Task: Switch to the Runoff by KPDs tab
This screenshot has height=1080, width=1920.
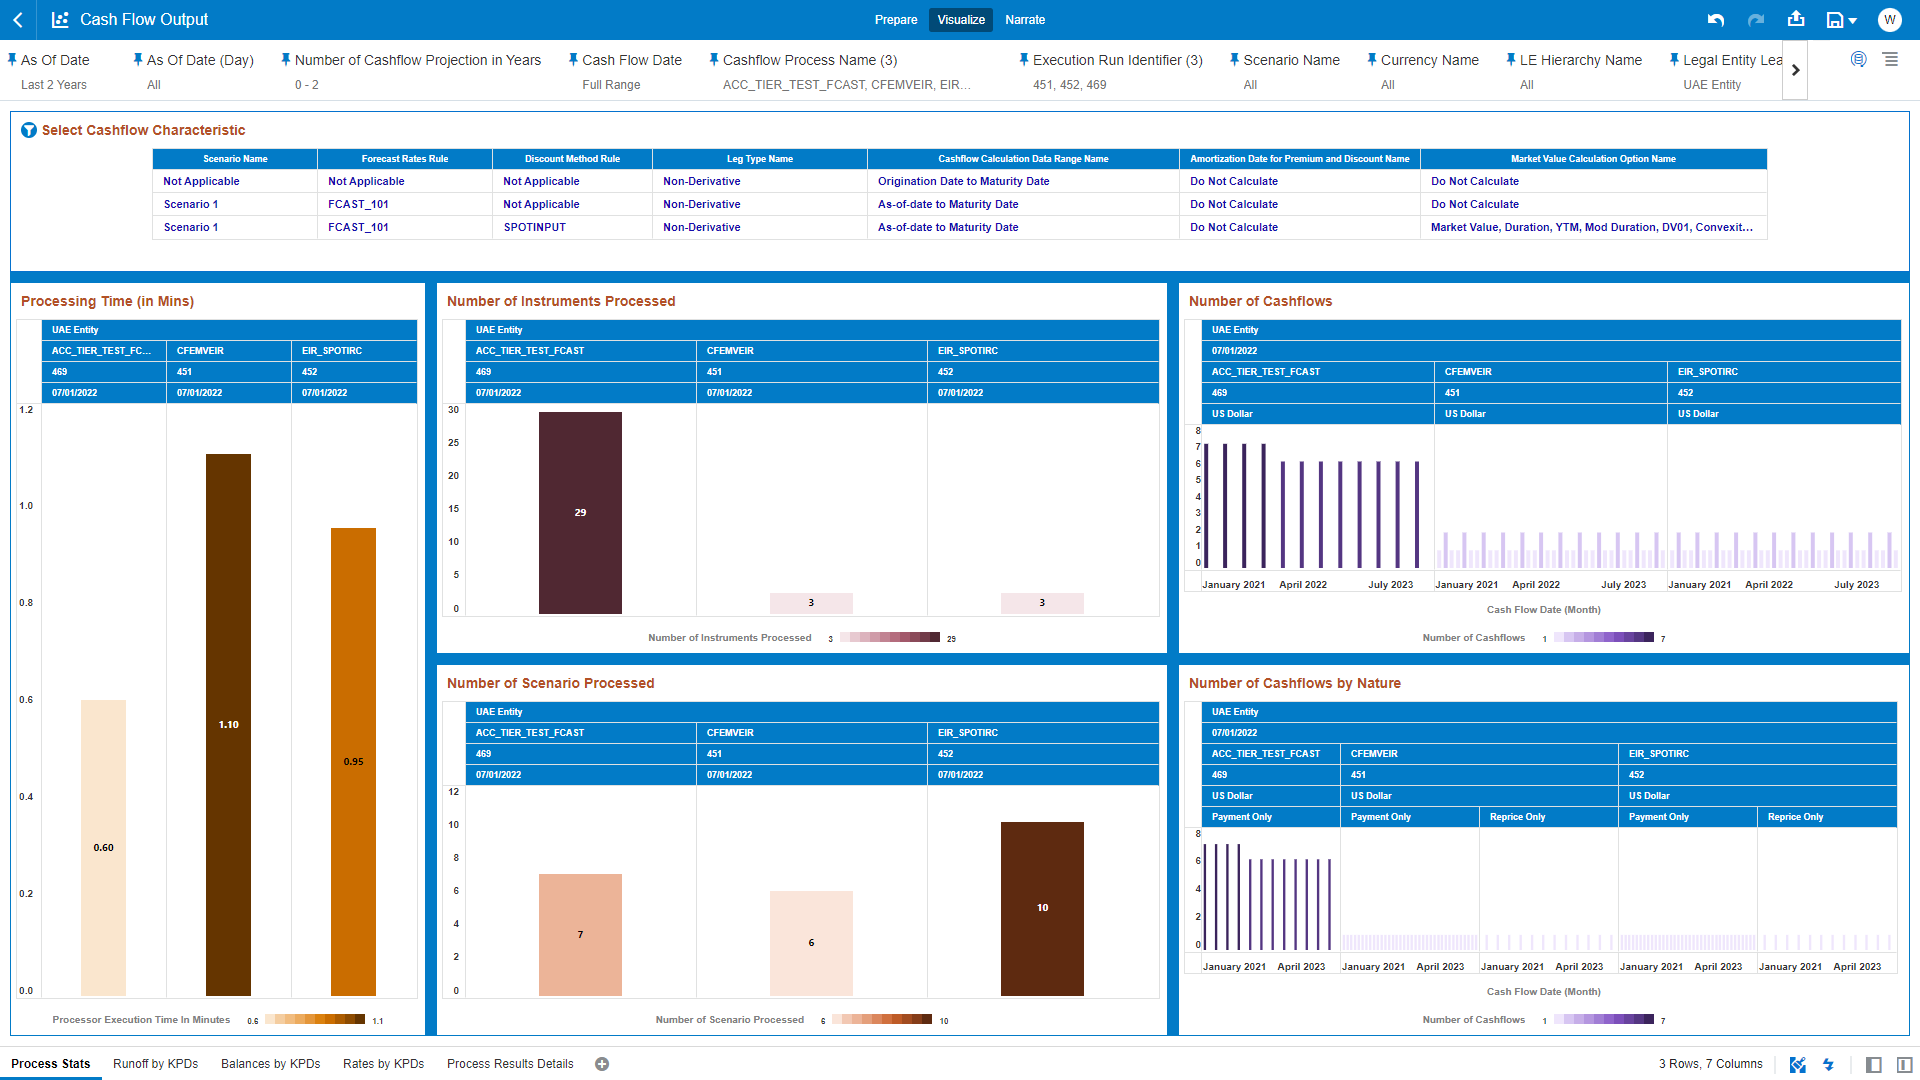Action: pos(155,1064)
